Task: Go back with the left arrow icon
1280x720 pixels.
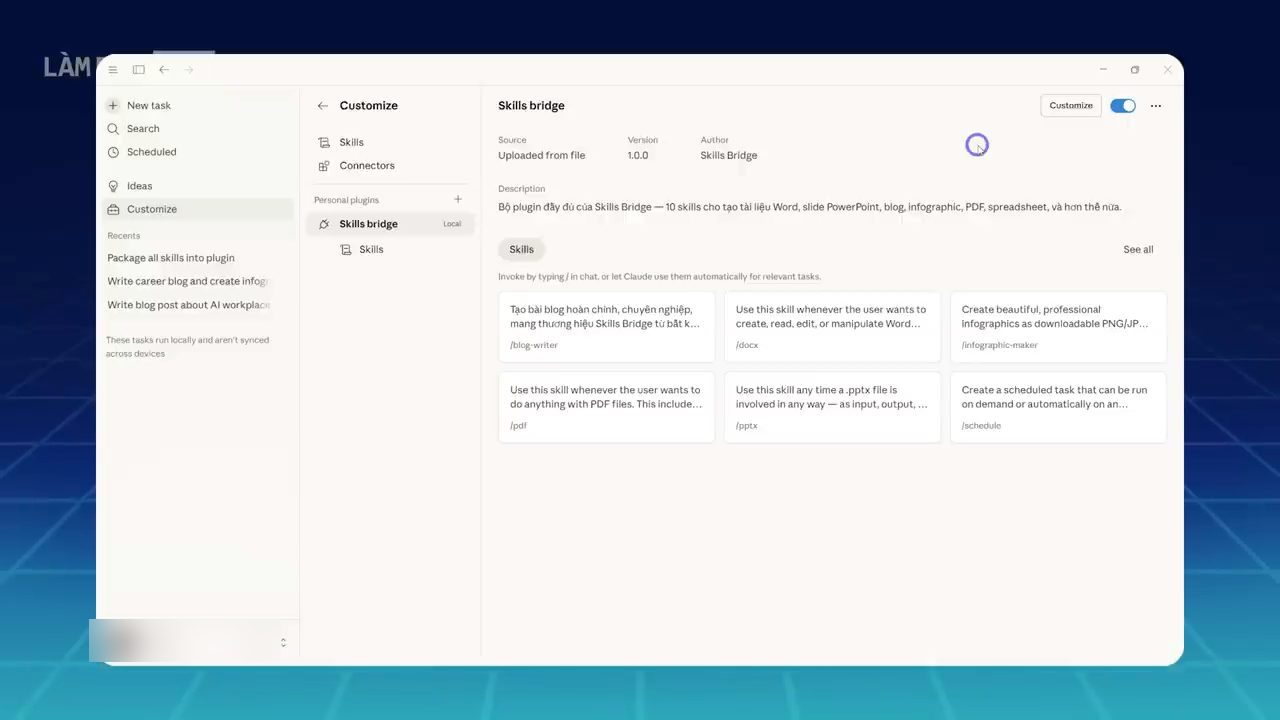Action: (164, 70)
